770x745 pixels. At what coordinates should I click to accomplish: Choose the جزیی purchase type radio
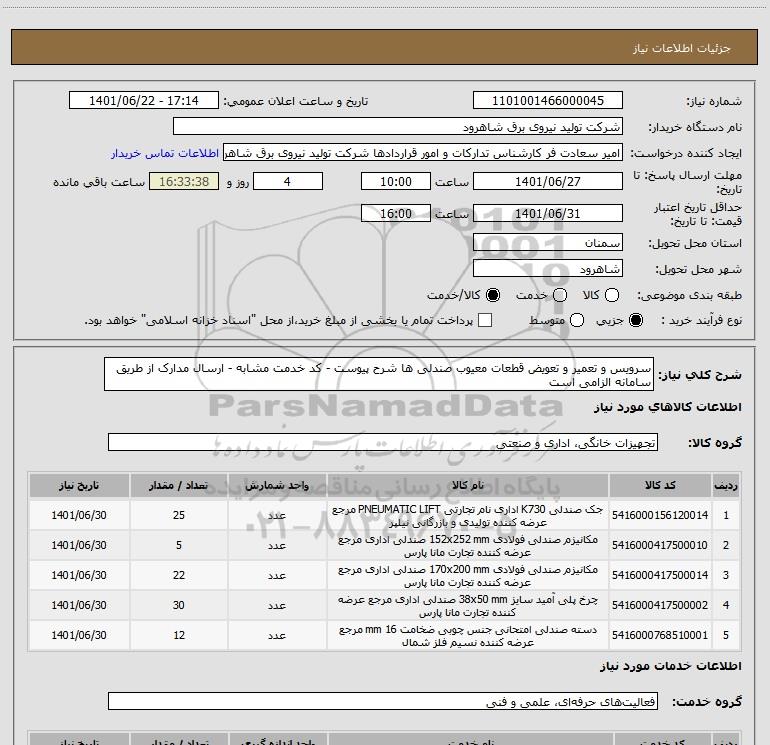tap(635, 320)
